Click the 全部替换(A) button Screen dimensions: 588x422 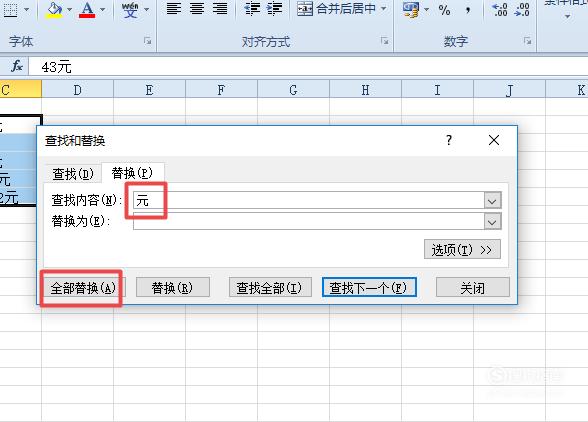[x=83, y=288]
